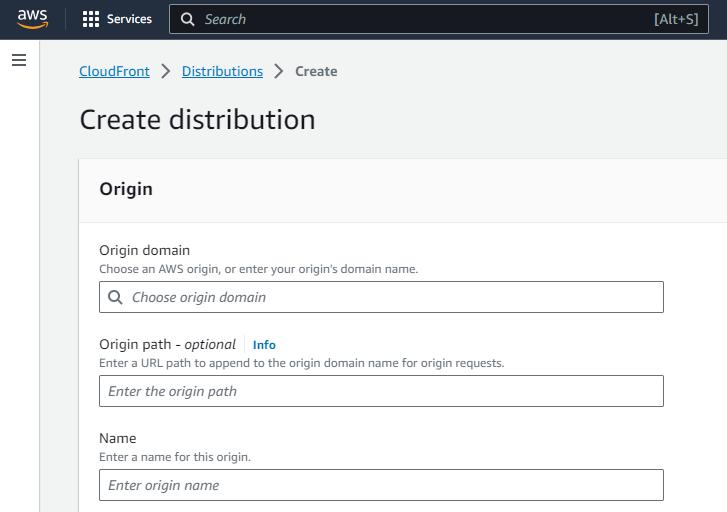Click the Create distribution heading
This screenshot has height=512, width=727.
[x=198, y=120]
